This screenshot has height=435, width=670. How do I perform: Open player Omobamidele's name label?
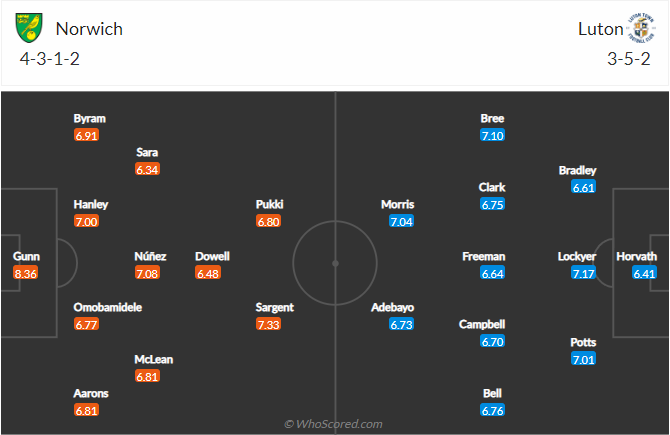pos(107,307)
